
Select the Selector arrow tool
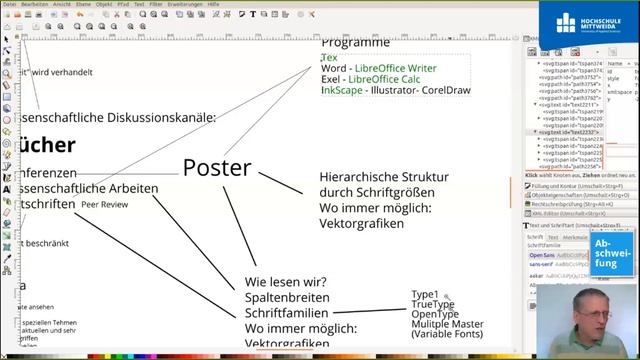[7, 39]
